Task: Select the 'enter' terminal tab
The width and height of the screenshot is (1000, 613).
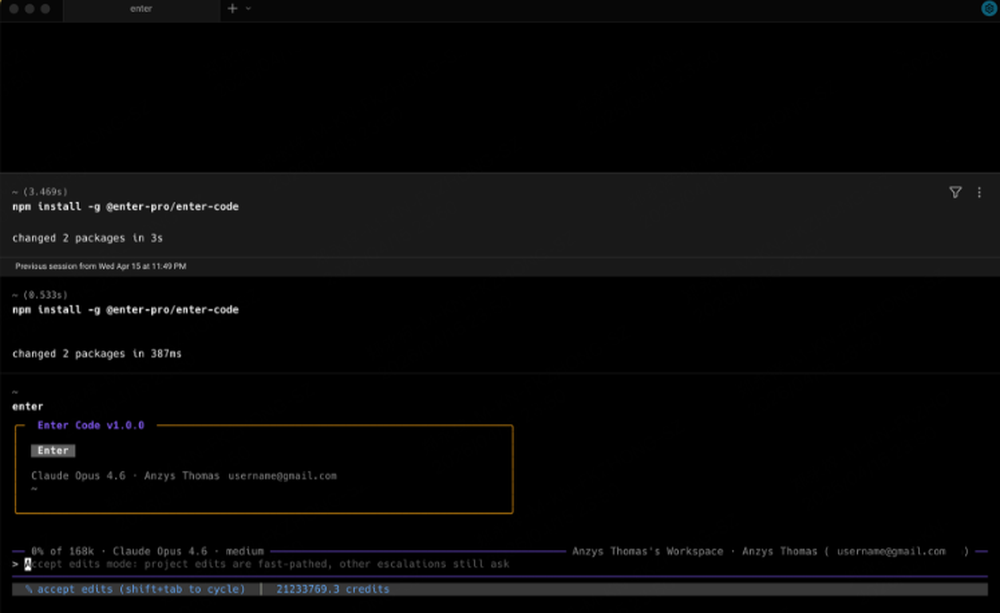Action: click(141, 9)
